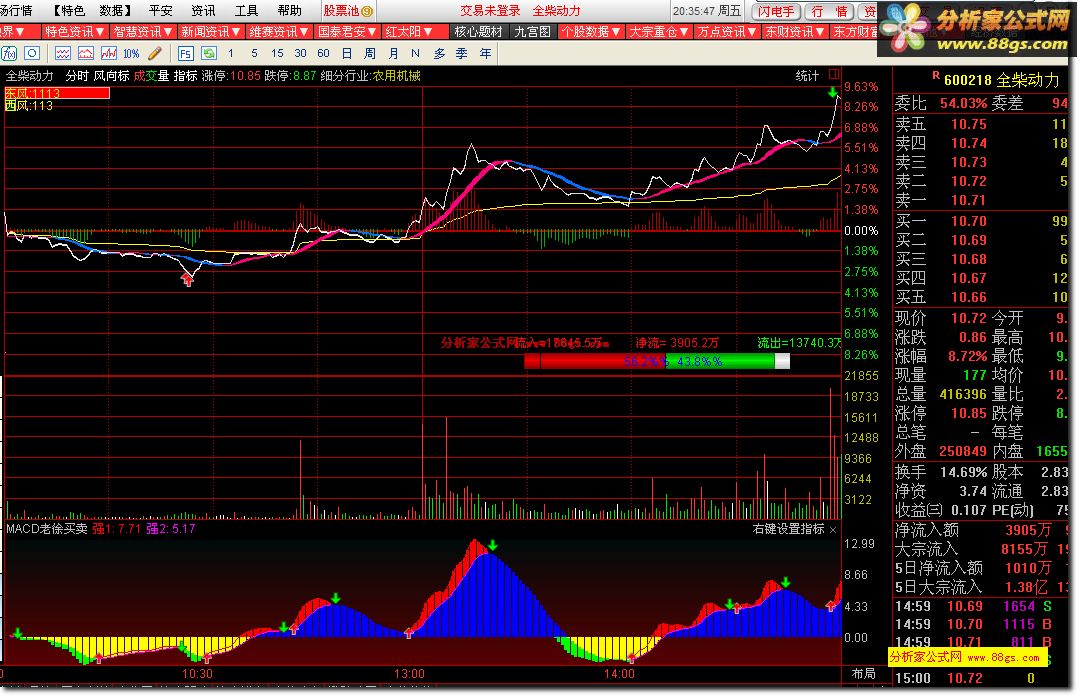Switch to quarterly 季 period
This screenshot has width=1079, height=696.
pyautogui.click(x=462, y=53)
